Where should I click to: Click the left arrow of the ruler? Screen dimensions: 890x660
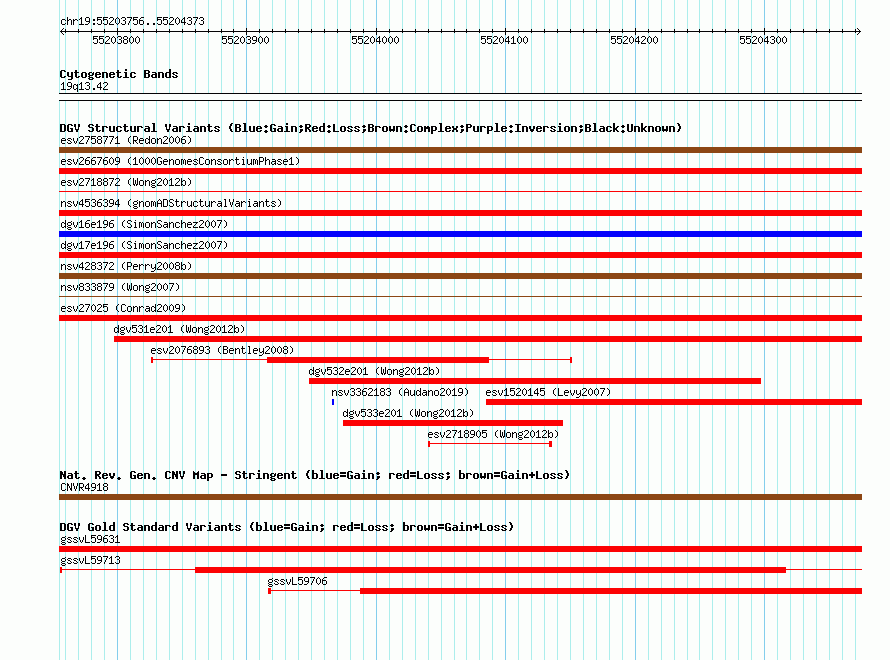tap(62, 32)
